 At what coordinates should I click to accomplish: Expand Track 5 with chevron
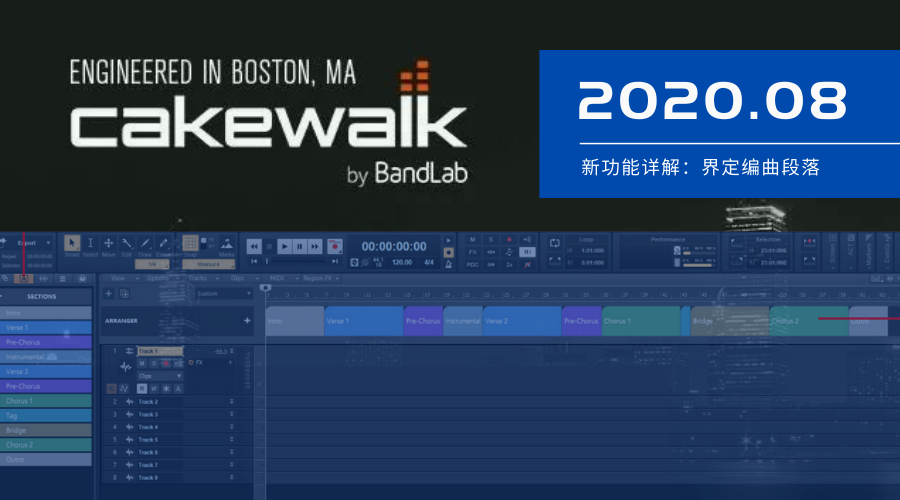point(232,440)
